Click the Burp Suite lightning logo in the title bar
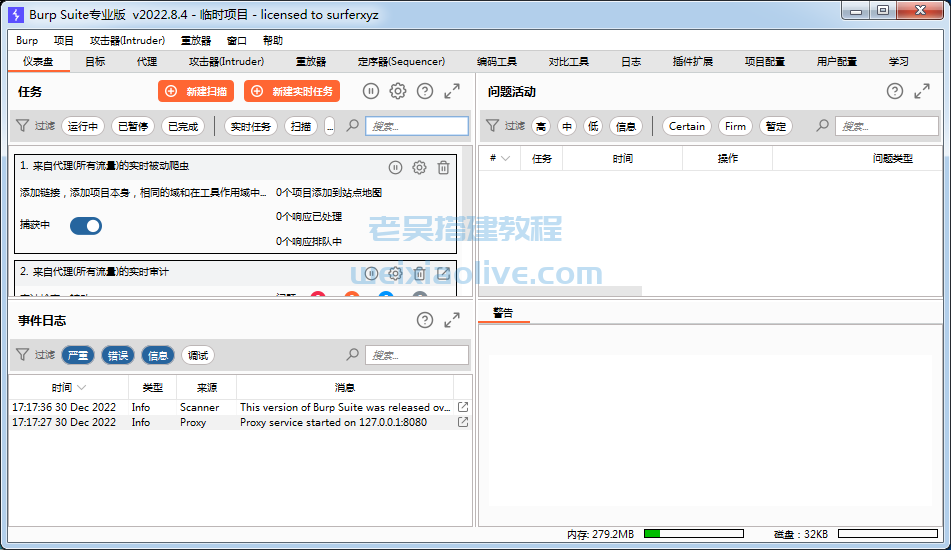 point(16,15)
